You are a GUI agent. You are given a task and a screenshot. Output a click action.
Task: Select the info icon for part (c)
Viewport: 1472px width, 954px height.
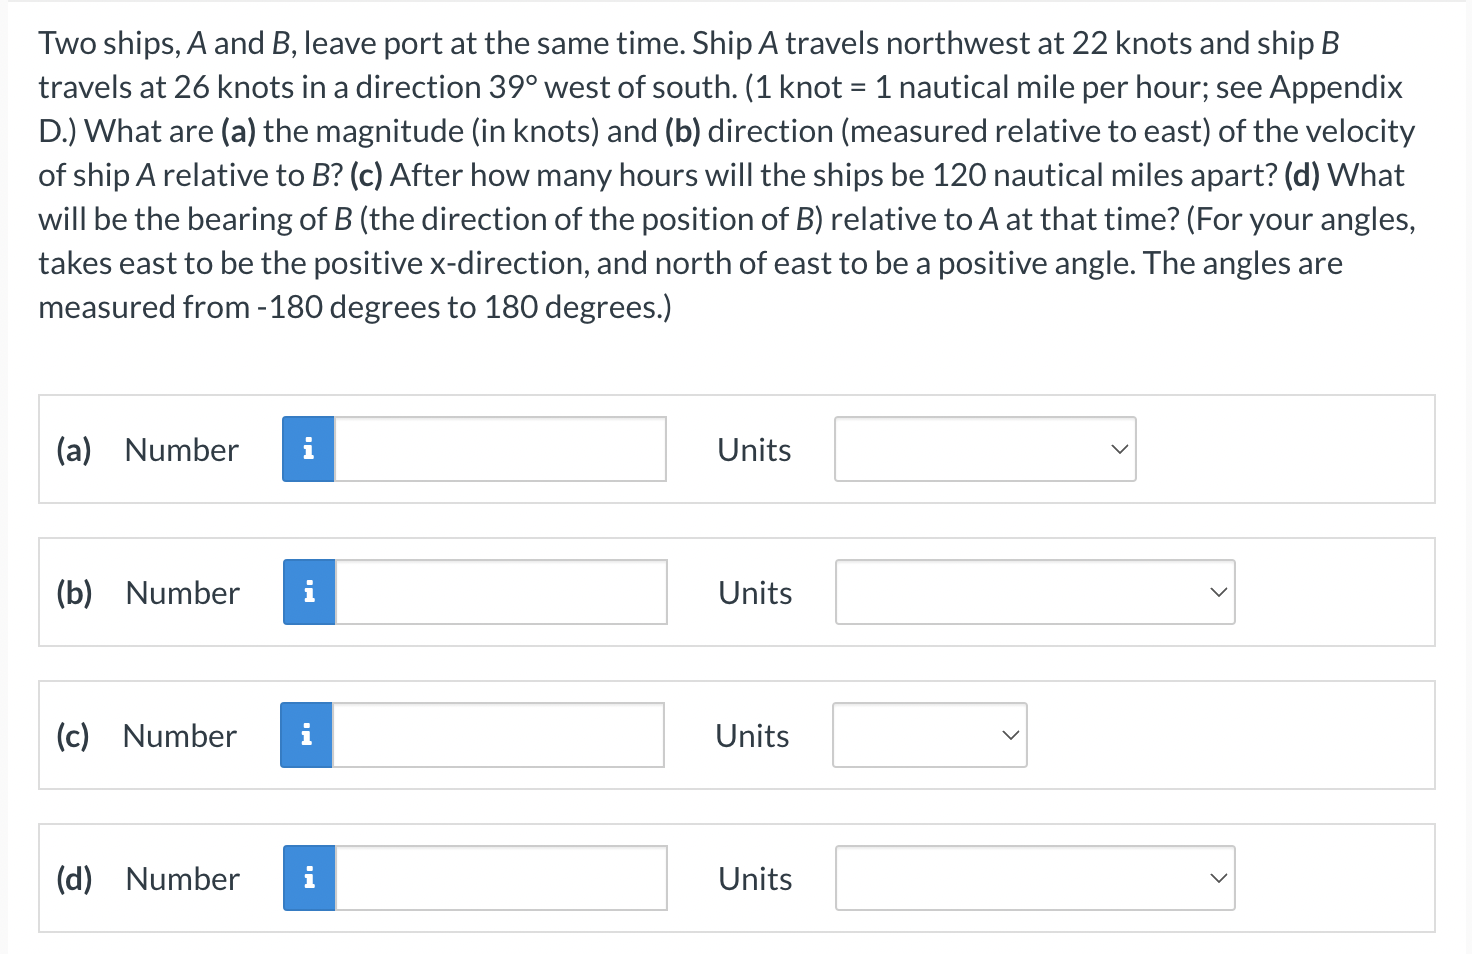(305, 735)
